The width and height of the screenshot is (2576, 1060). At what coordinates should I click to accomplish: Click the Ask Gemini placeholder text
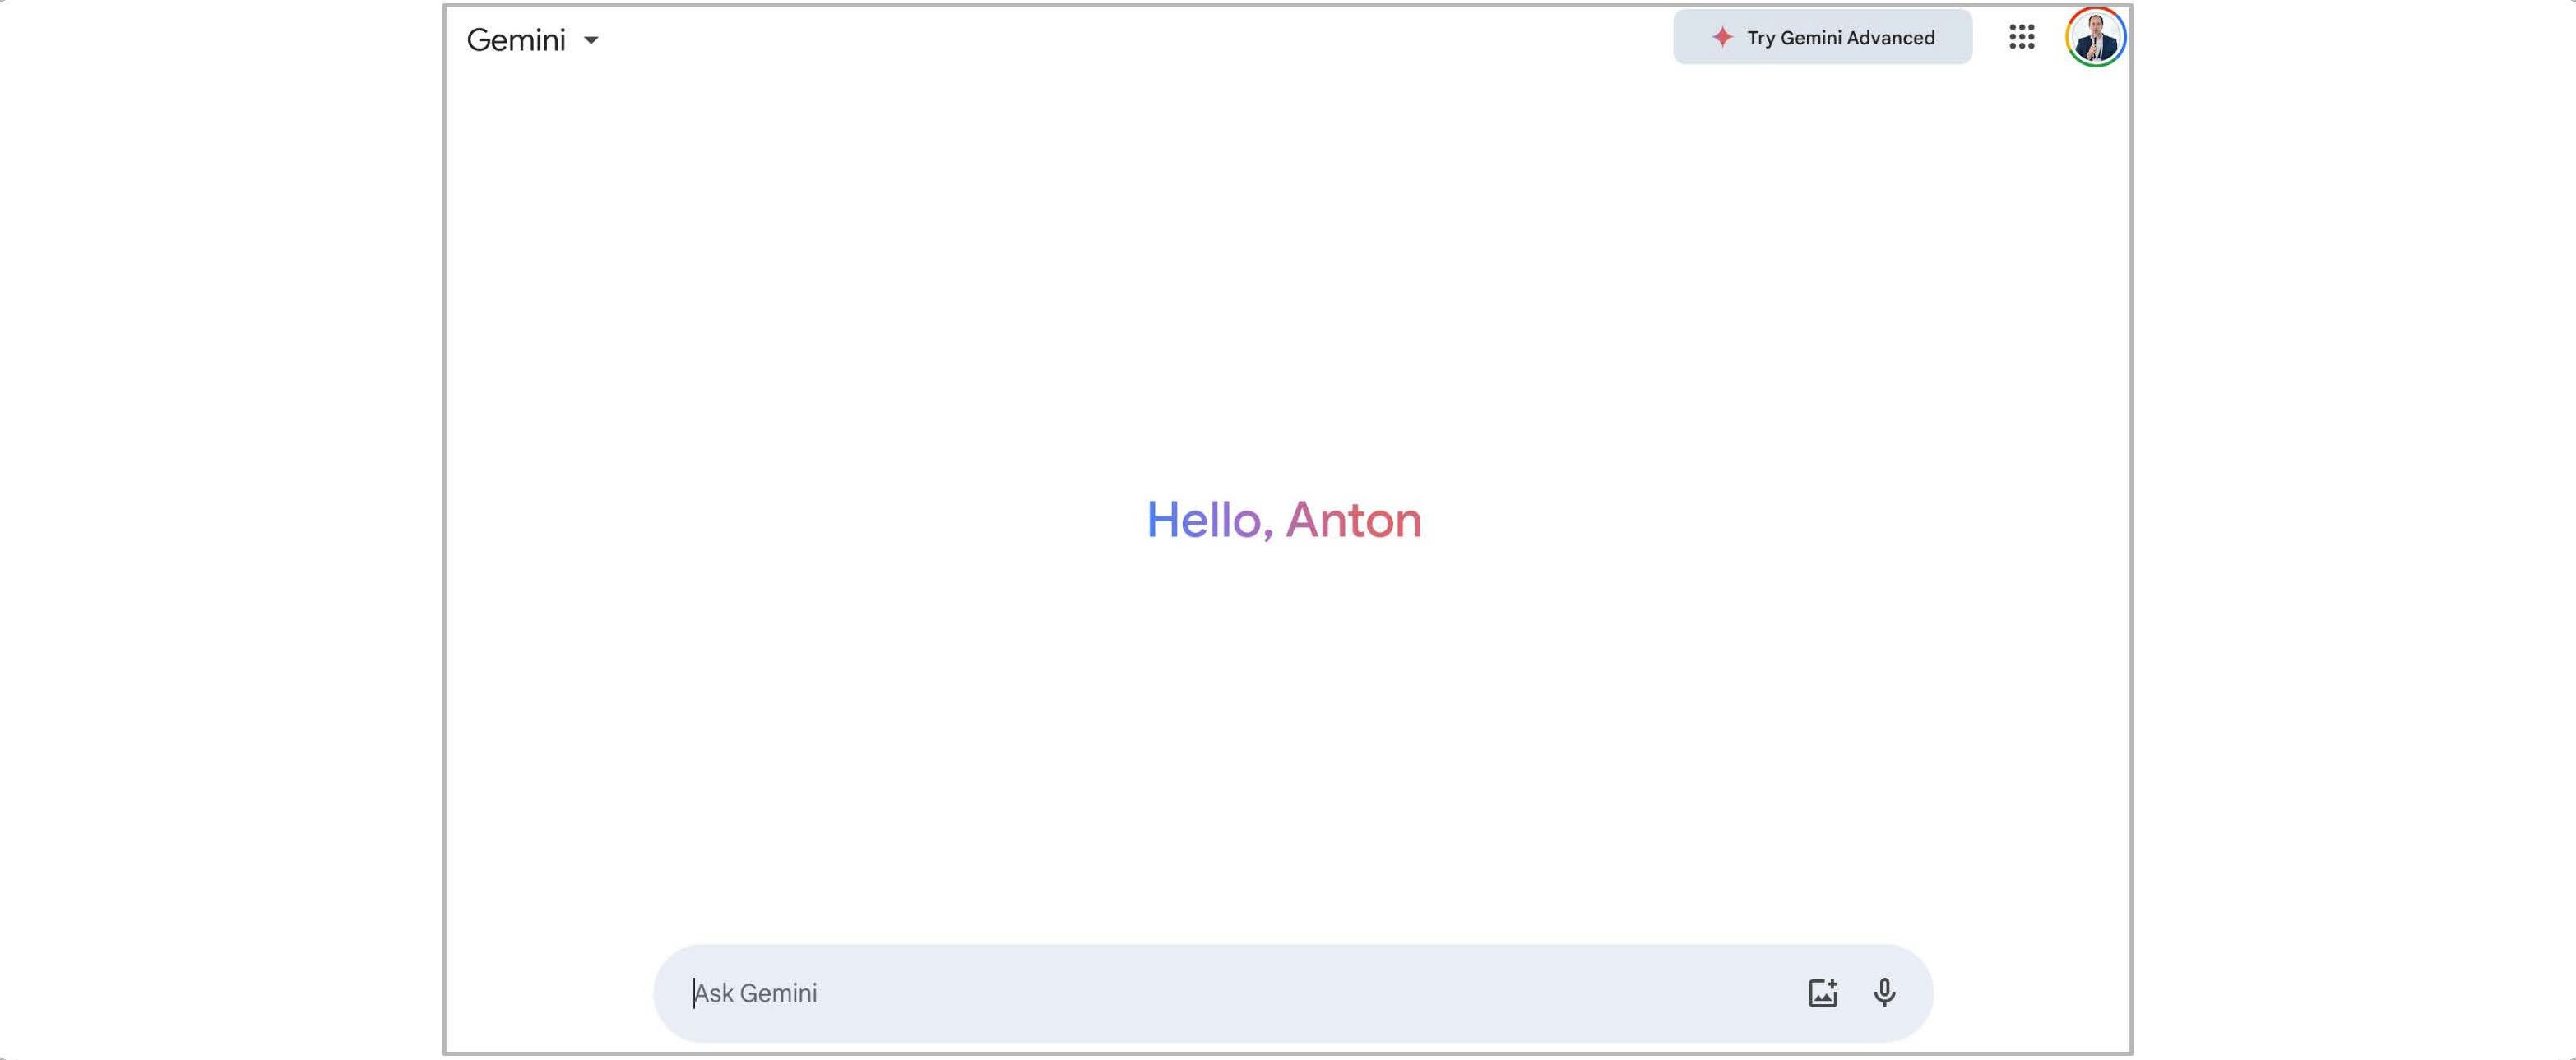click(756, 993)
